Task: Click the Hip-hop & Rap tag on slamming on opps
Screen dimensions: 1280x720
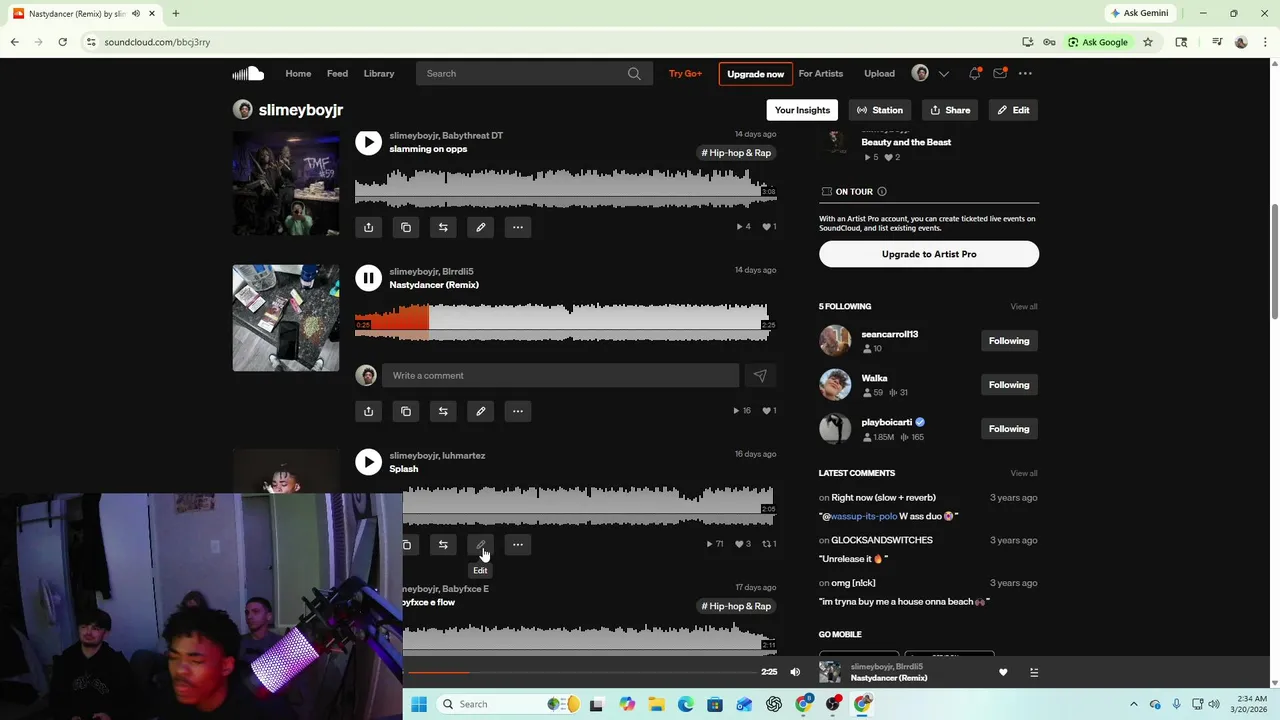Action: tap(737, 153)
